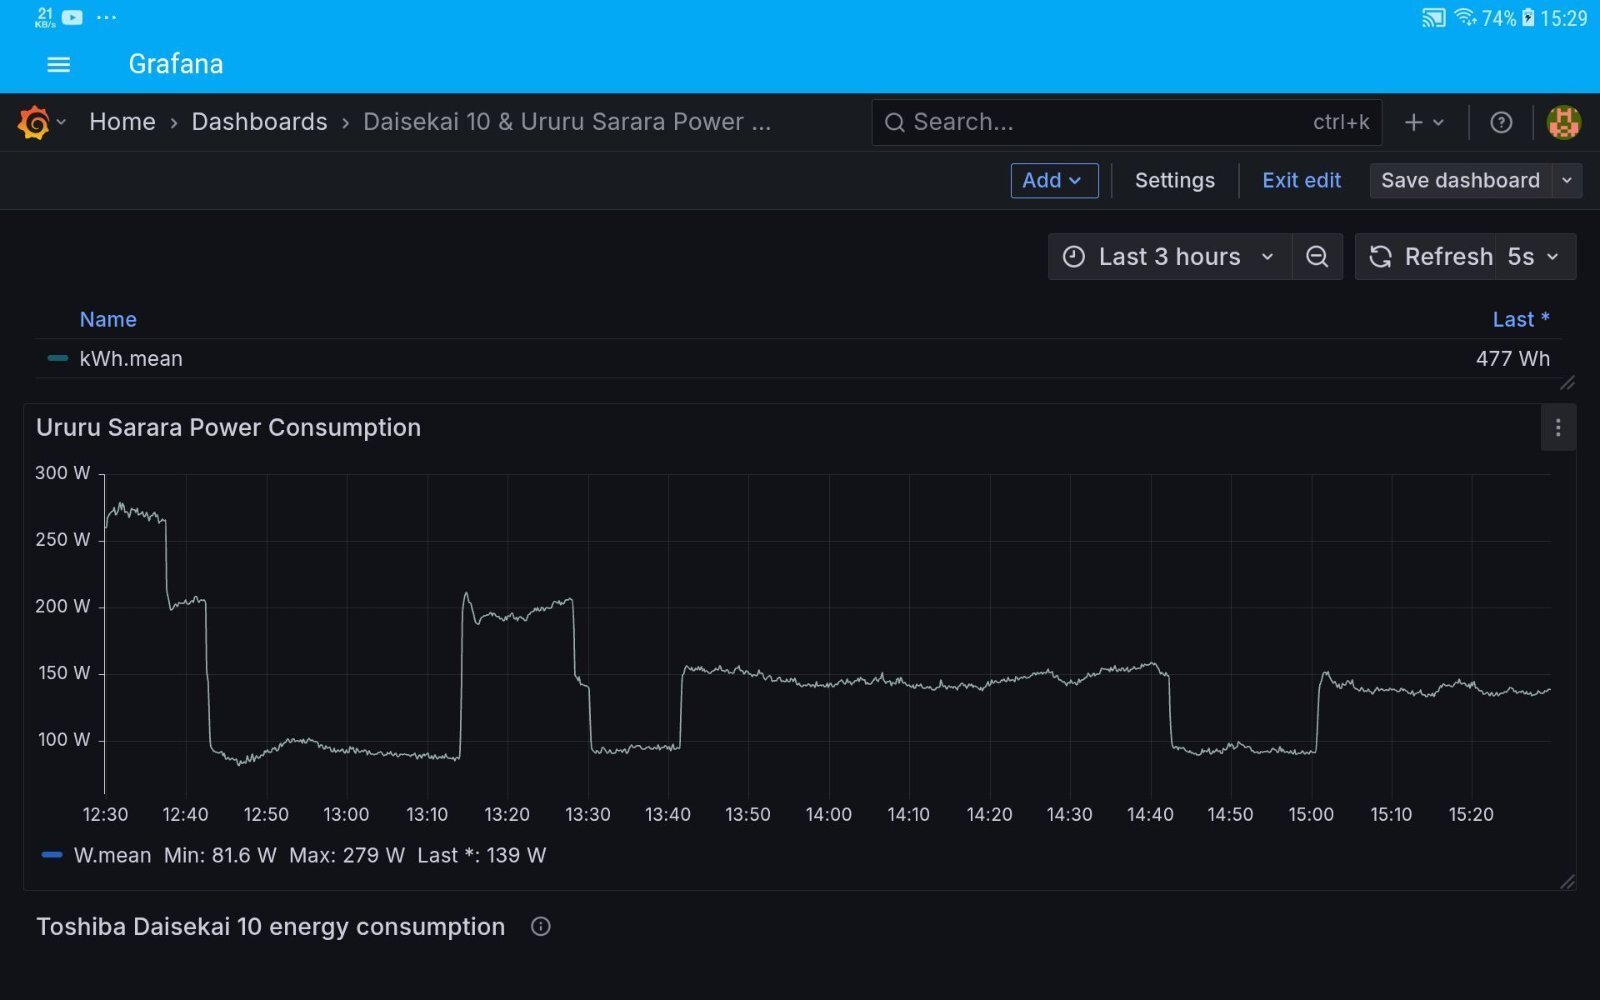Toggle the W.mean series in legend
Image resolution: width=1600 pixels, height=1000 pixels.
(x=112, y=855)
